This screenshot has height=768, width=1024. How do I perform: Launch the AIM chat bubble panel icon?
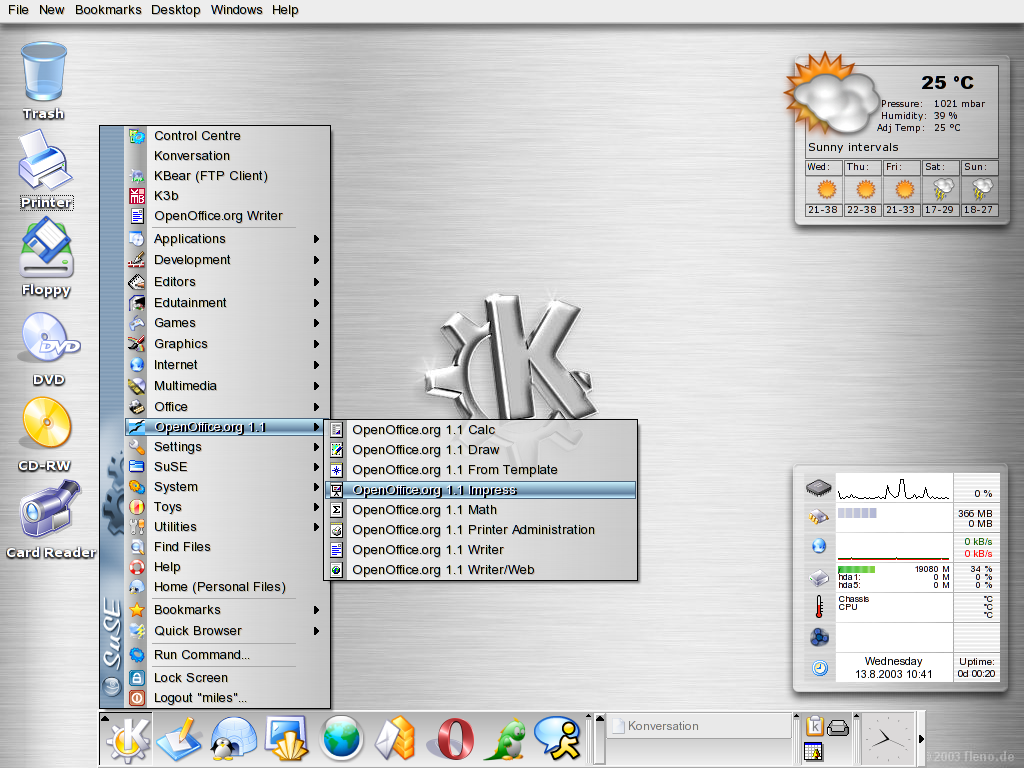pos(558,739)
